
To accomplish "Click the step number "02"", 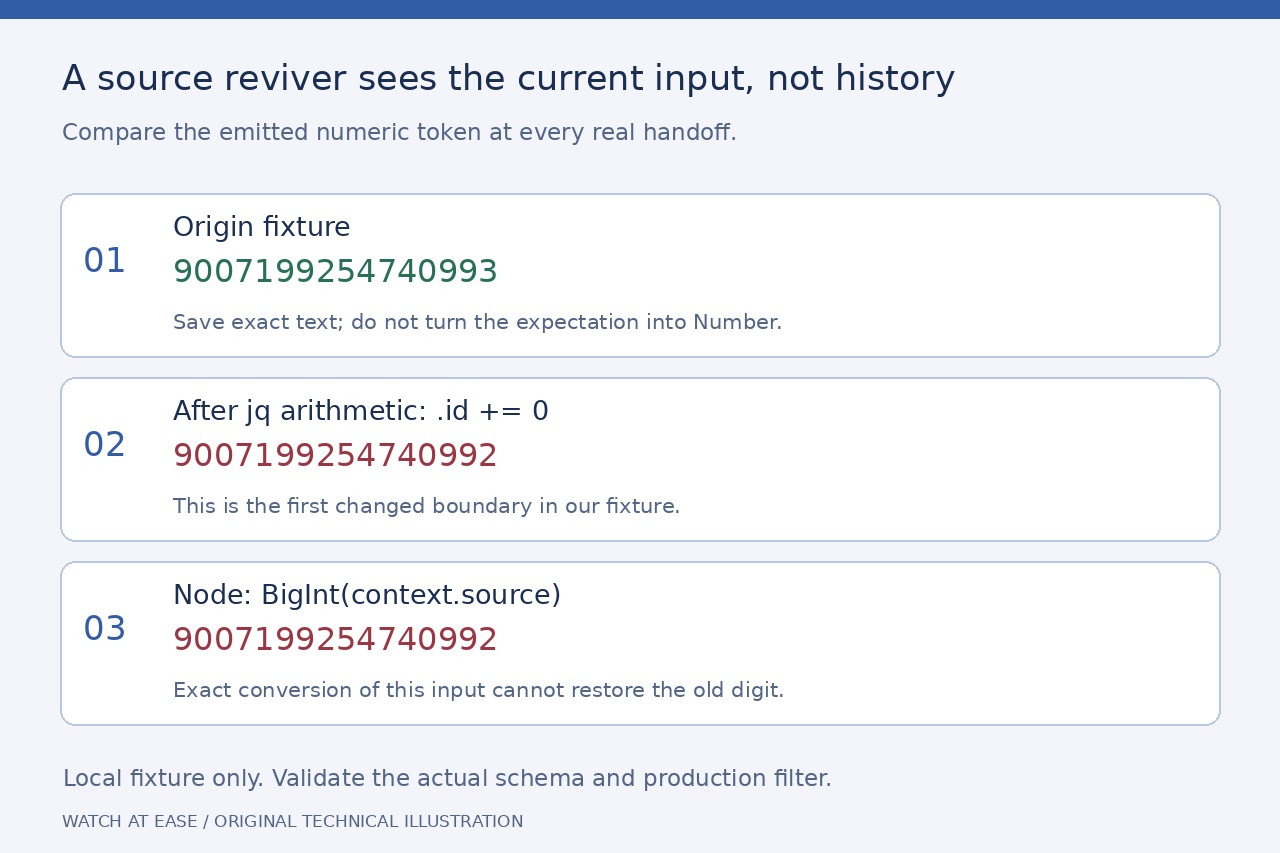I will tap(105, 445).
